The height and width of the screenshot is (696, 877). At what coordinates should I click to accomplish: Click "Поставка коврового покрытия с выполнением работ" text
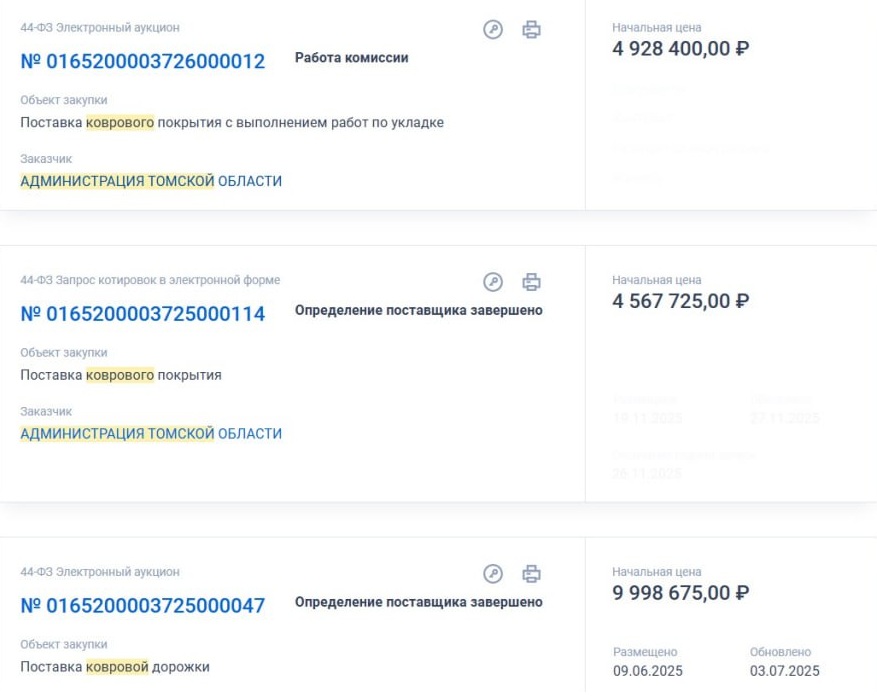point(232,123)
